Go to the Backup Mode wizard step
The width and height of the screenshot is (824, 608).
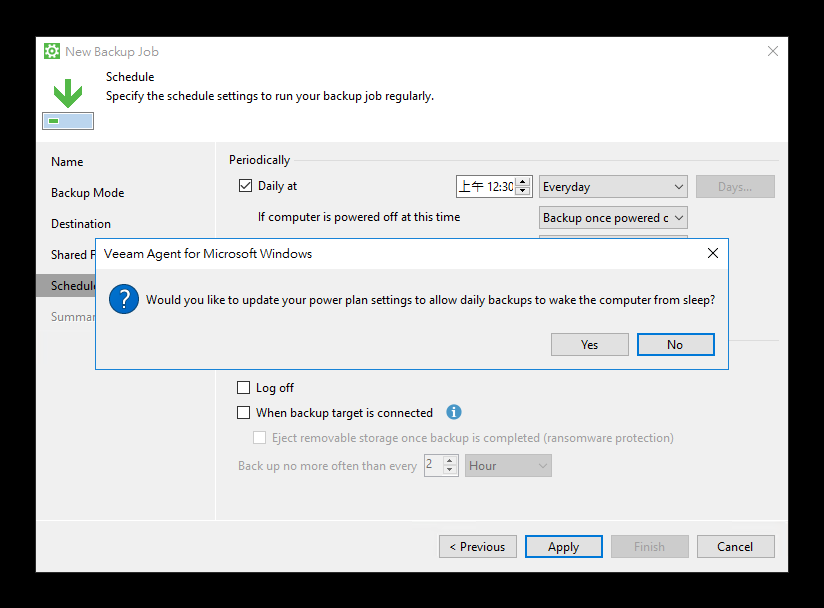click(88, 193)
